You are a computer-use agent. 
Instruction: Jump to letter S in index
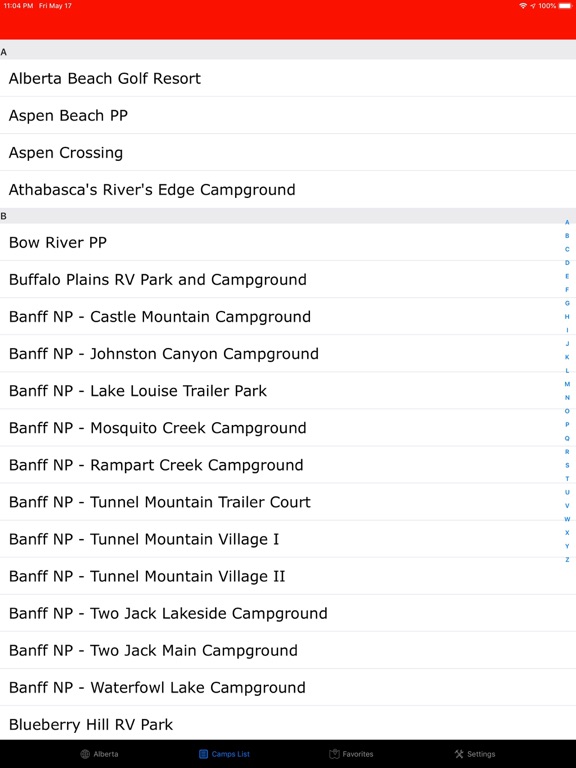[567, 465]
